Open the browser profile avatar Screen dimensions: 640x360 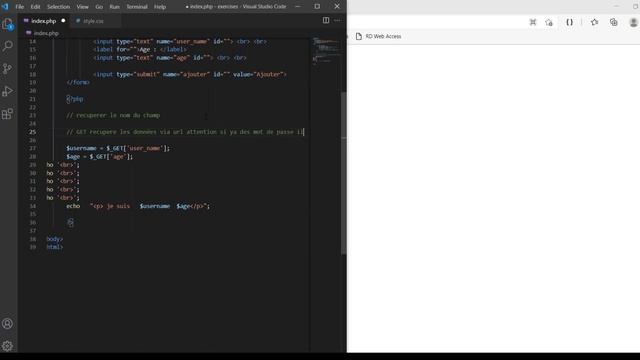633,22
